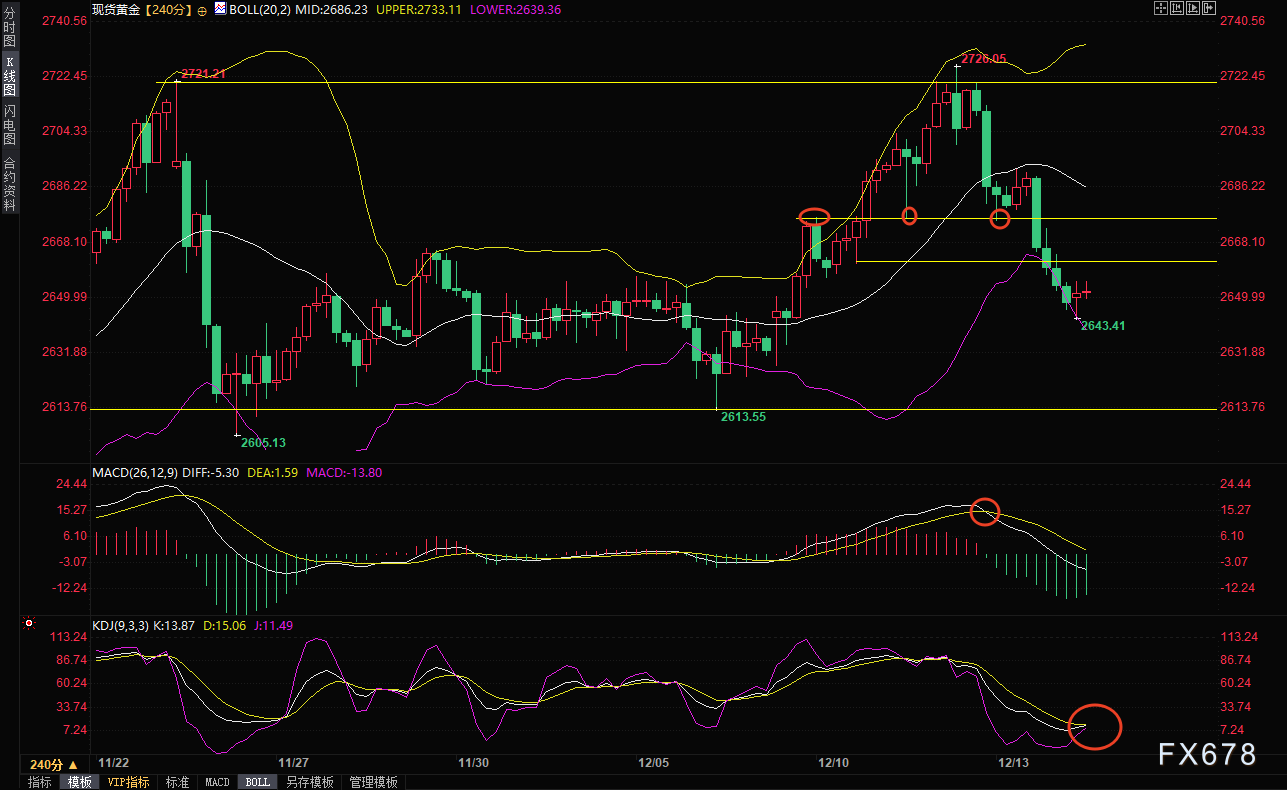Click 另存模板 to save template
1287x790 pixels.
309,782
